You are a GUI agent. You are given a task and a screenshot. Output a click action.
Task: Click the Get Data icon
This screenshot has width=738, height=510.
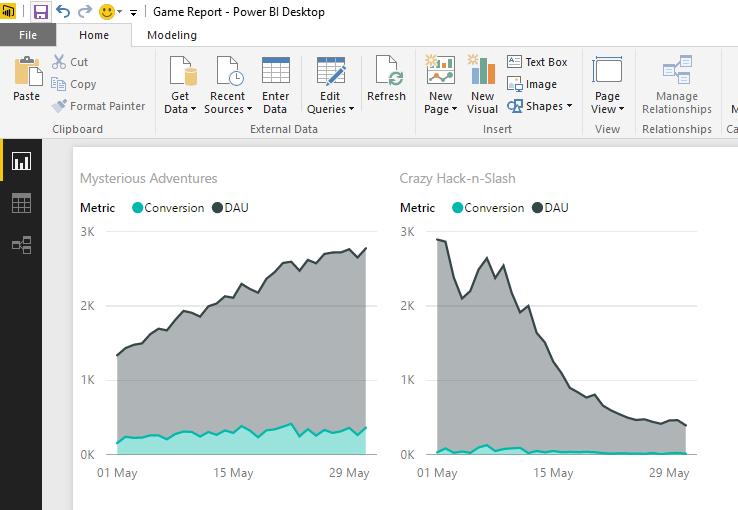(x=183, y=71)
